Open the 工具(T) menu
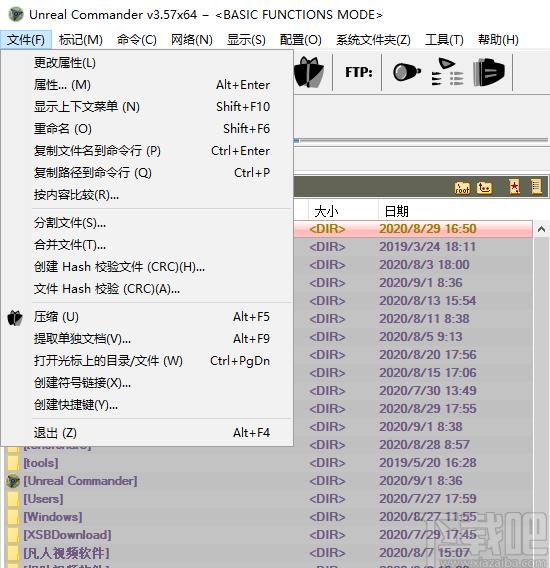This screenshot has height=568, width=550. coord(444,39)
